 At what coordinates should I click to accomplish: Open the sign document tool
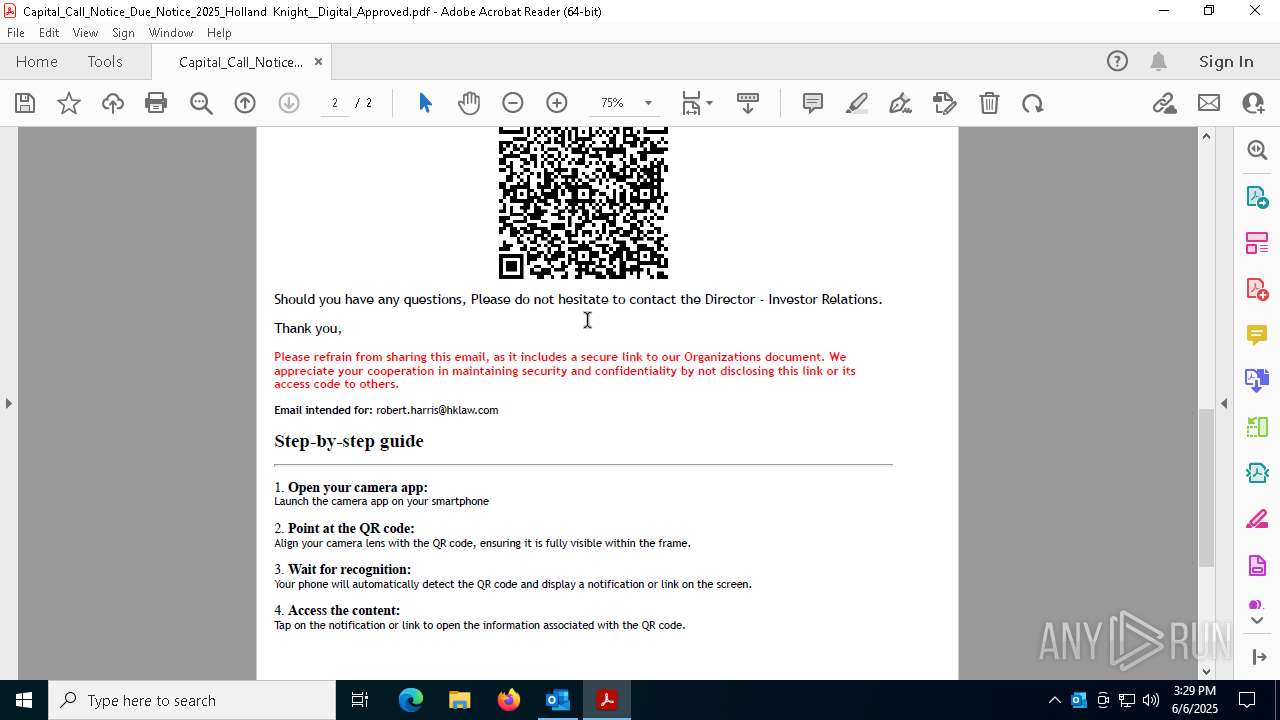click(900, 103)
